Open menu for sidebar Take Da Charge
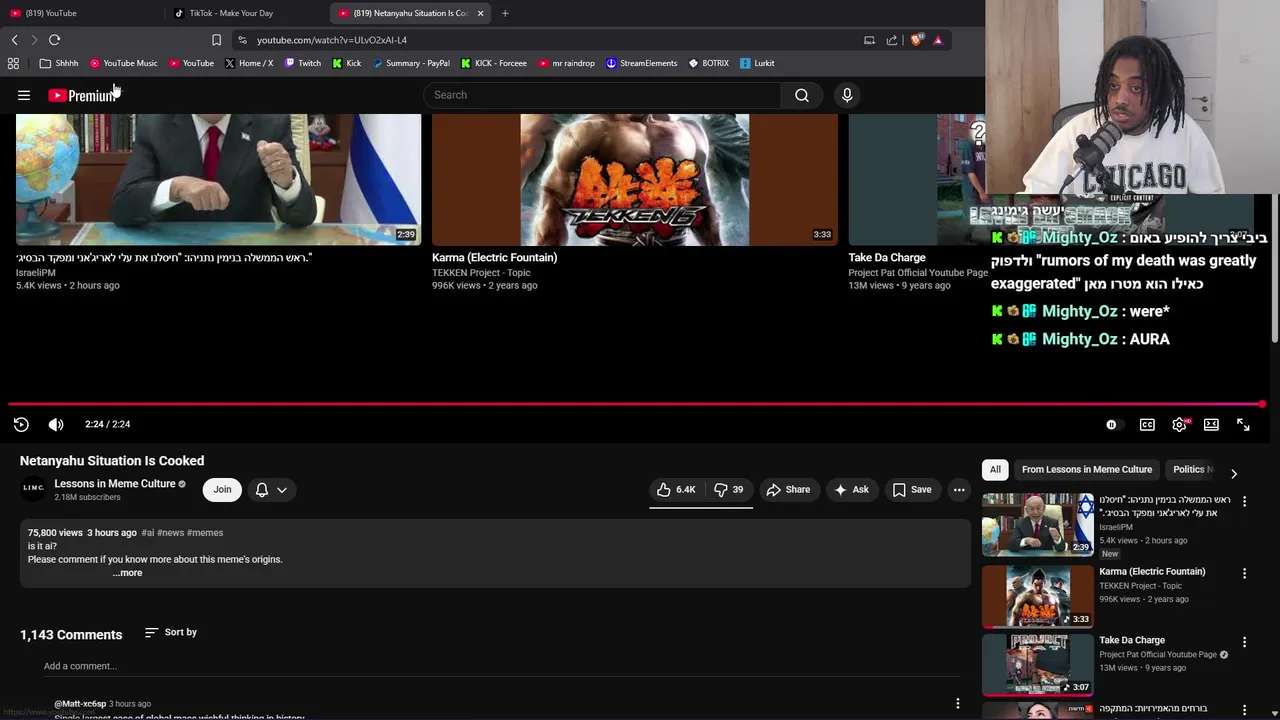 coord(1244,642)
